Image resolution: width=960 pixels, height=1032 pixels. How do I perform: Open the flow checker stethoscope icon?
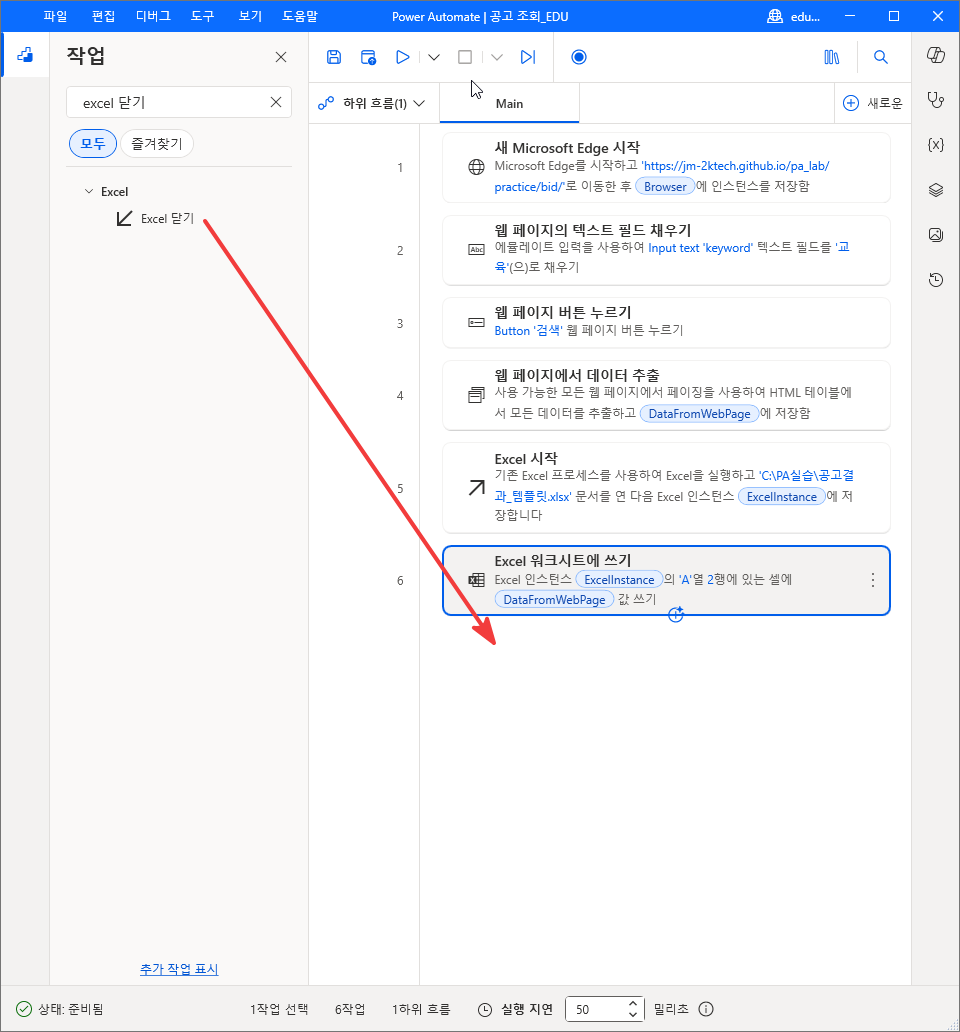coord(936,100)
